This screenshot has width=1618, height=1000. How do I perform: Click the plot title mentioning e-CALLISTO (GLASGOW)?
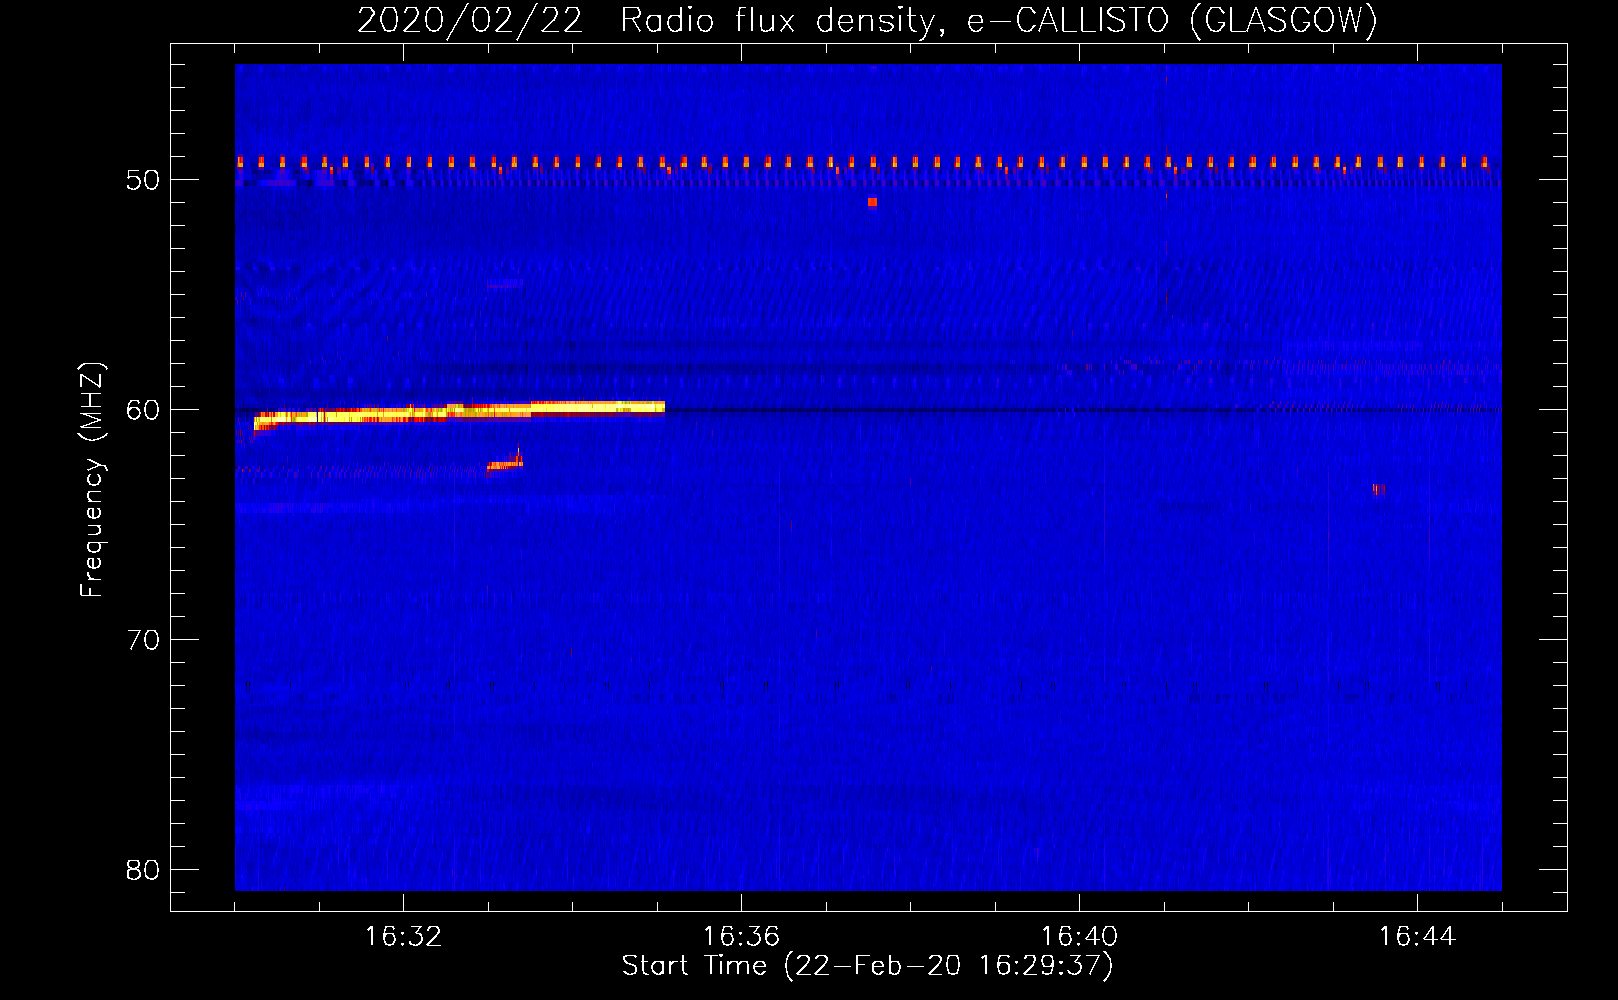coord(867,20)
